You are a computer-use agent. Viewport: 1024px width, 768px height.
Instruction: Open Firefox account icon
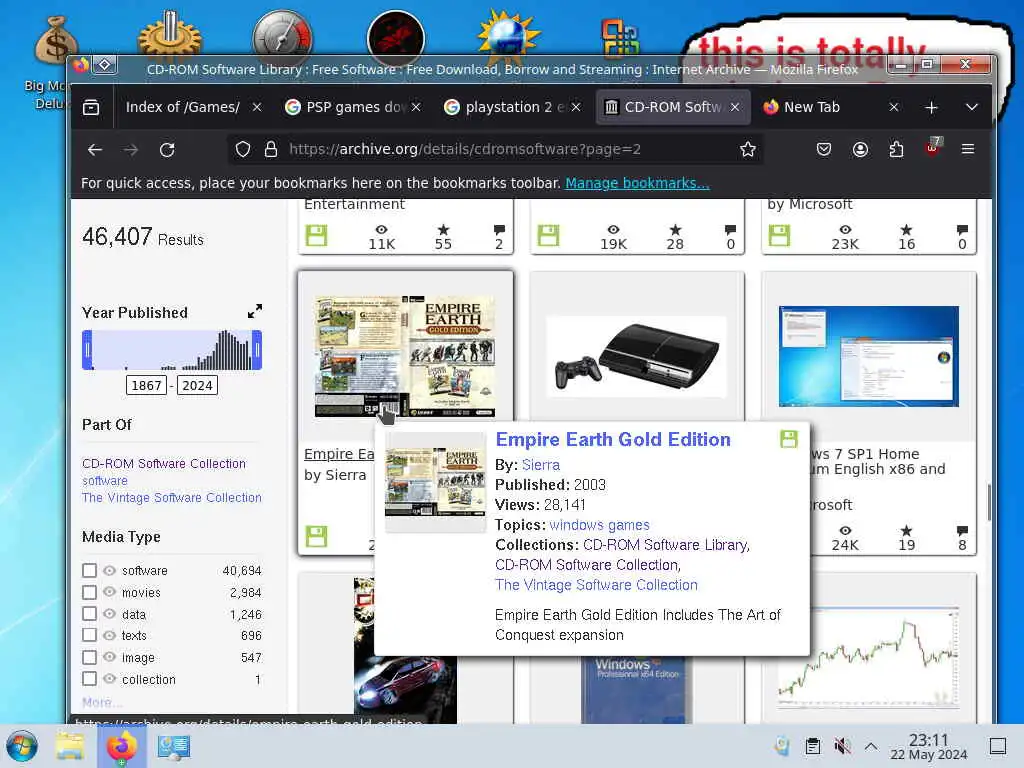pos(860,150)
